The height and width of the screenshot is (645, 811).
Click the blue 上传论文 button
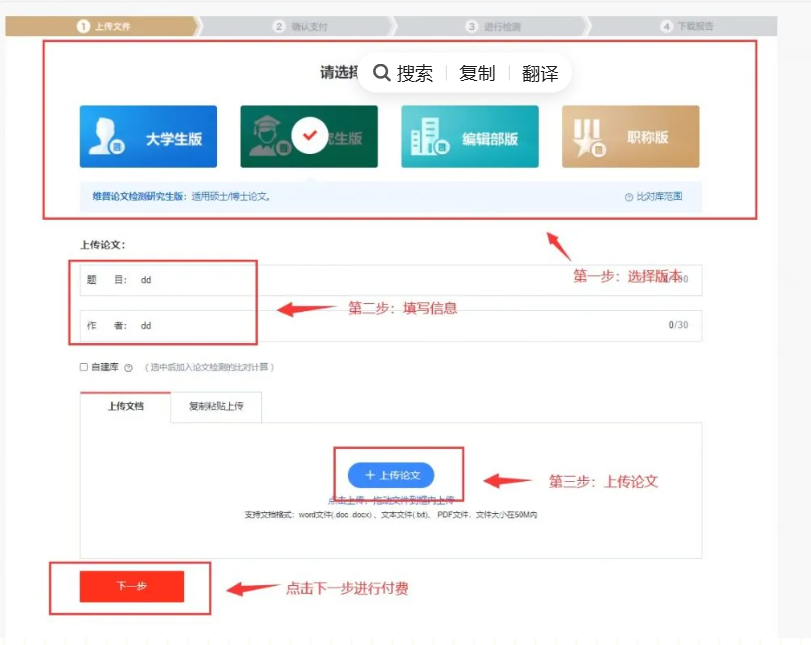click(391, 475)
